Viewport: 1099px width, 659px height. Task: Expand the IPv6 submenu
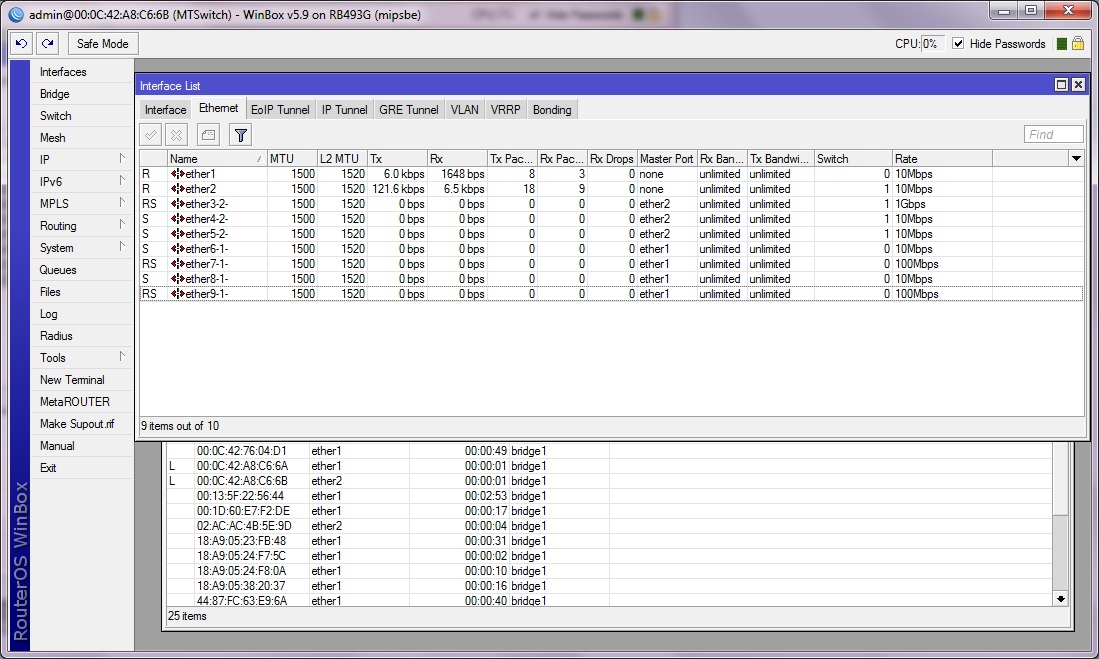pyautogui.click(x=122, y=181)
